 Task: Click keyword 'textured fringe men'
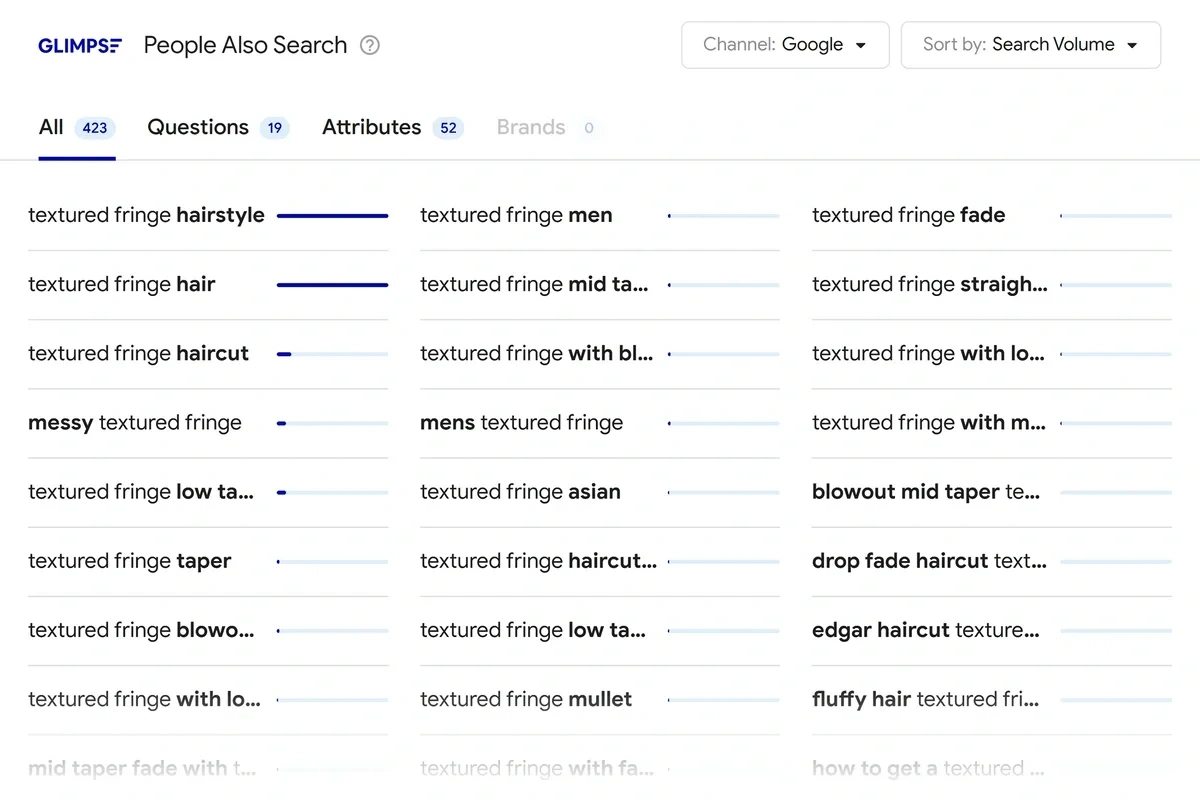point(516,215)
